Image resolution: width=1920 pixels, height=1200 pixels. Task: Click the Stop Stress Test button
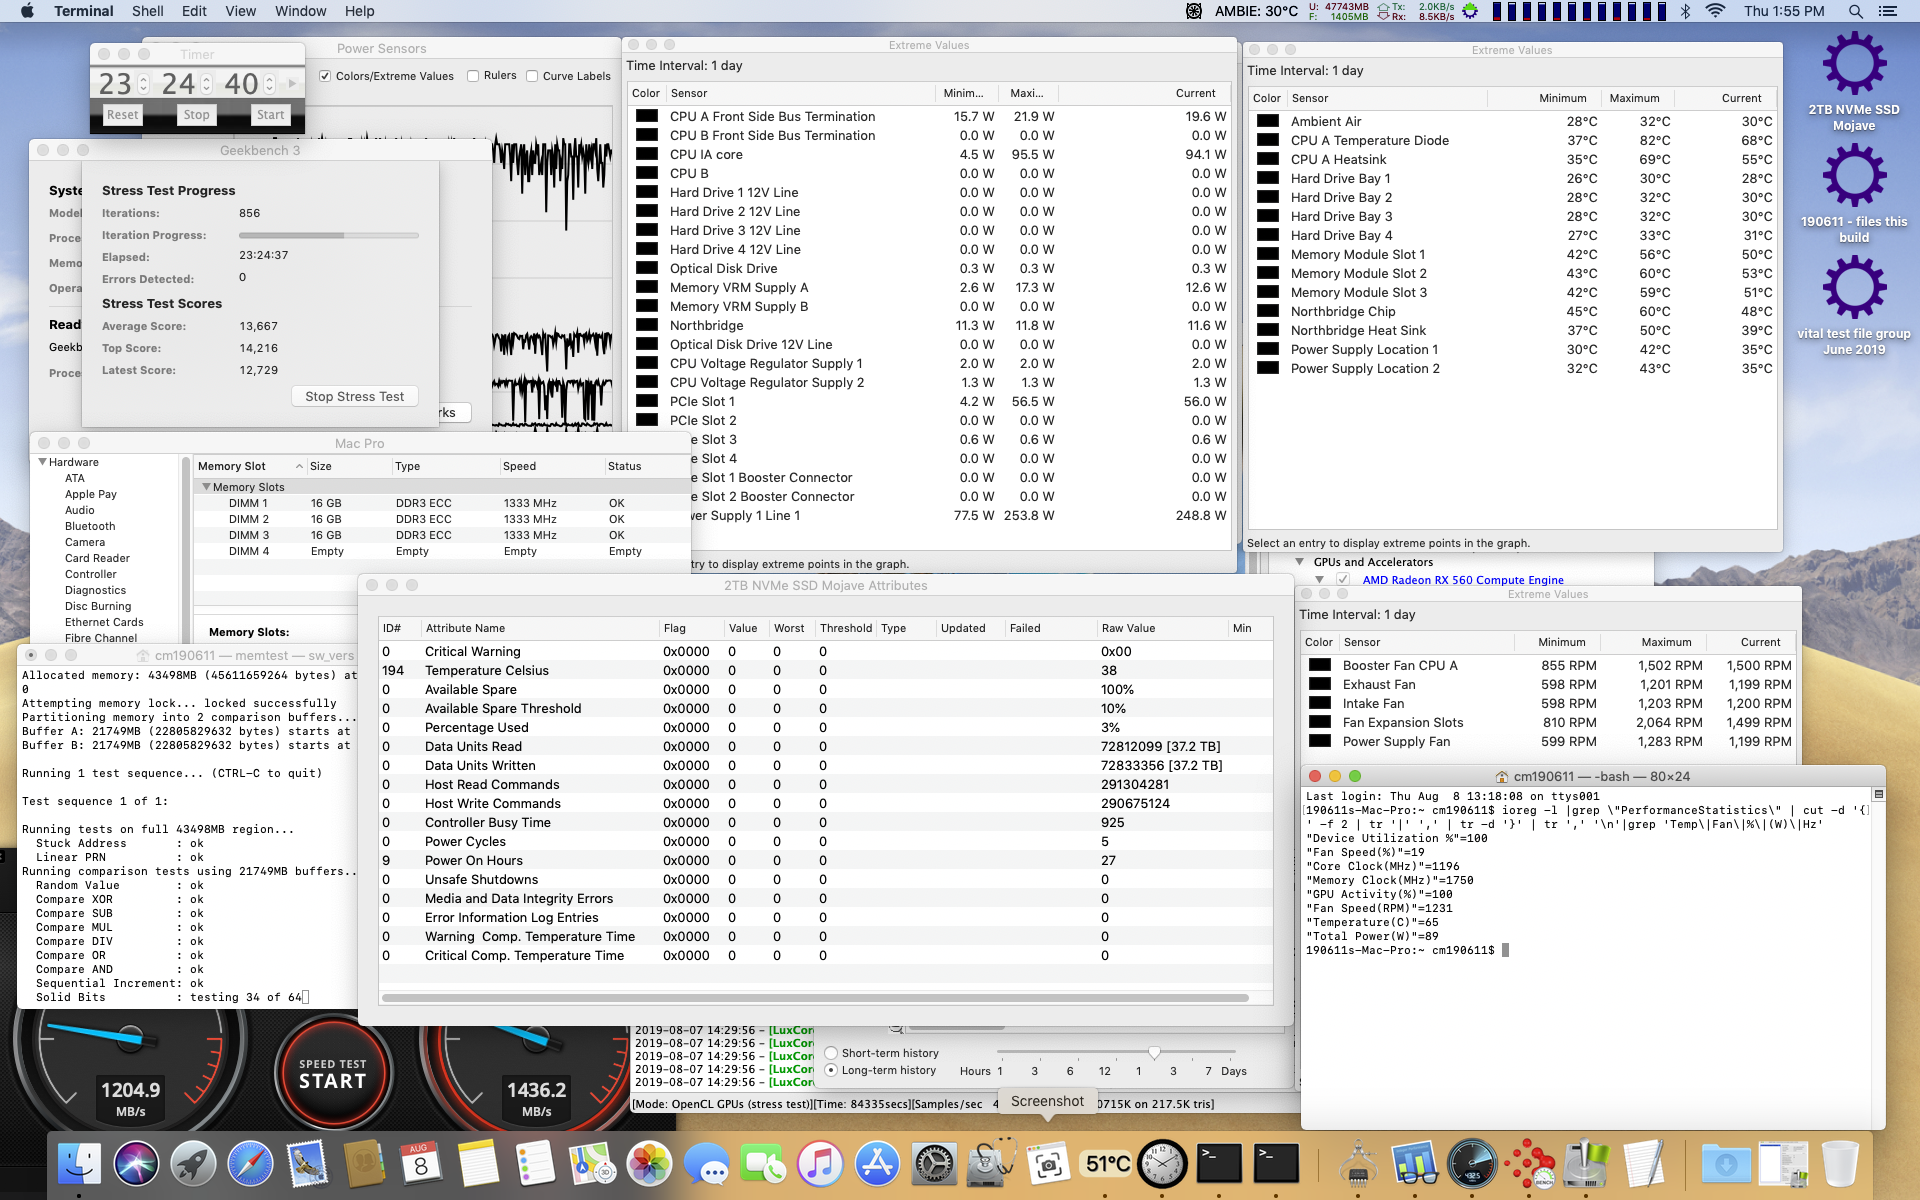[x=355, y=396]
